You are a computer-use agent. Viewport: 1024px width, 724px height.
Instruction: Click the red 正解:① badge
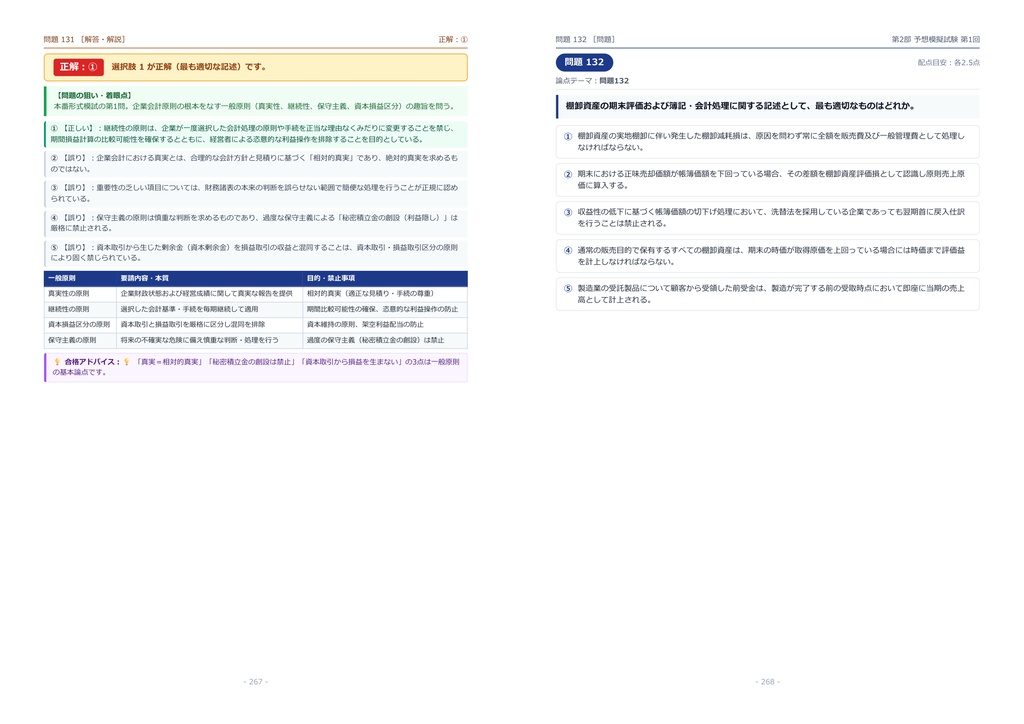[78, 67]
